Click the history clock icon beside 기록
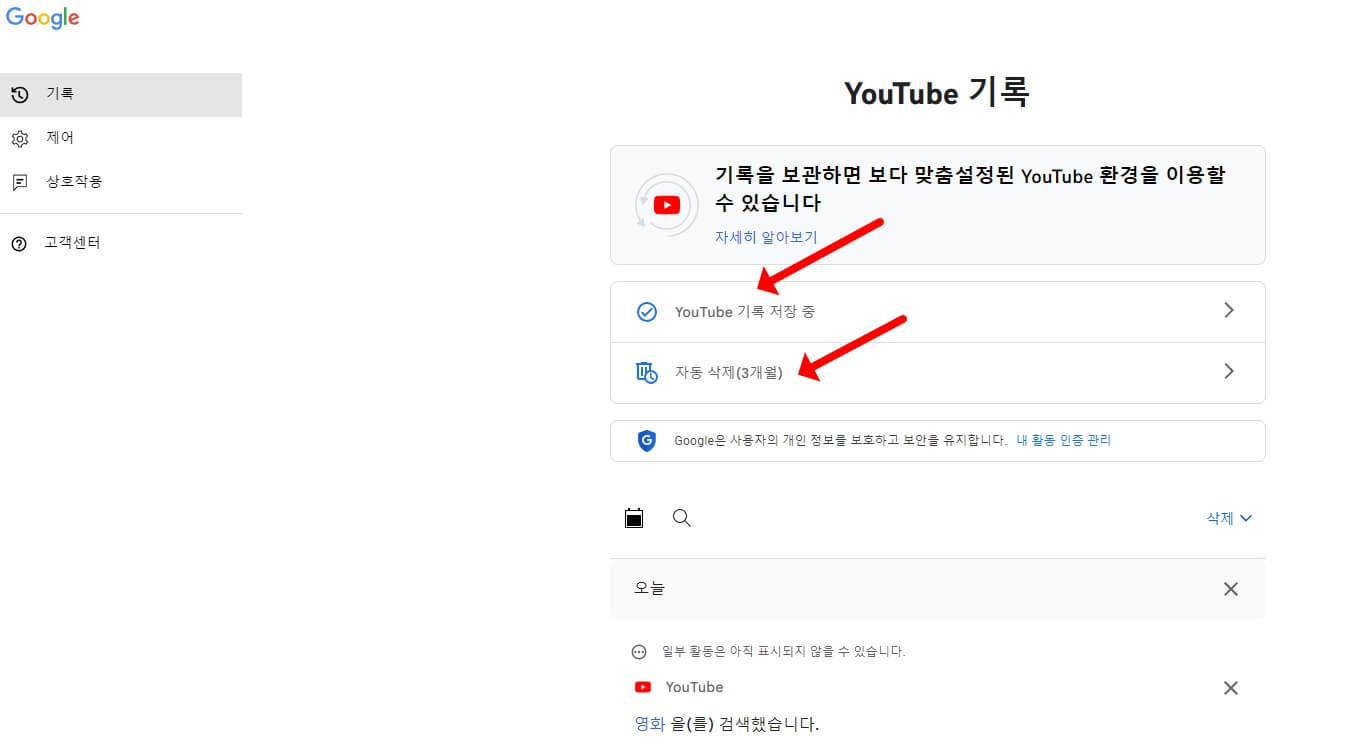The height and width of the screenshot is (751, 1372). click(19, 95)
